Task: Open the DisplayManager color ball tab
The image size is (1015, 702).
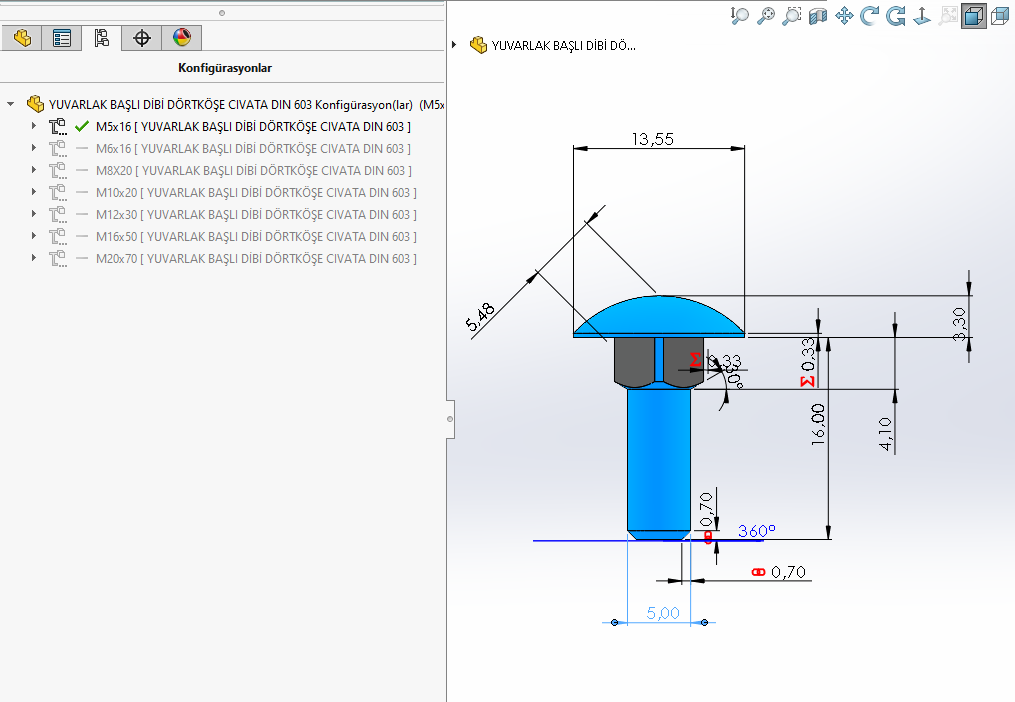Action: pyautogui.click(x=181, y=38)
